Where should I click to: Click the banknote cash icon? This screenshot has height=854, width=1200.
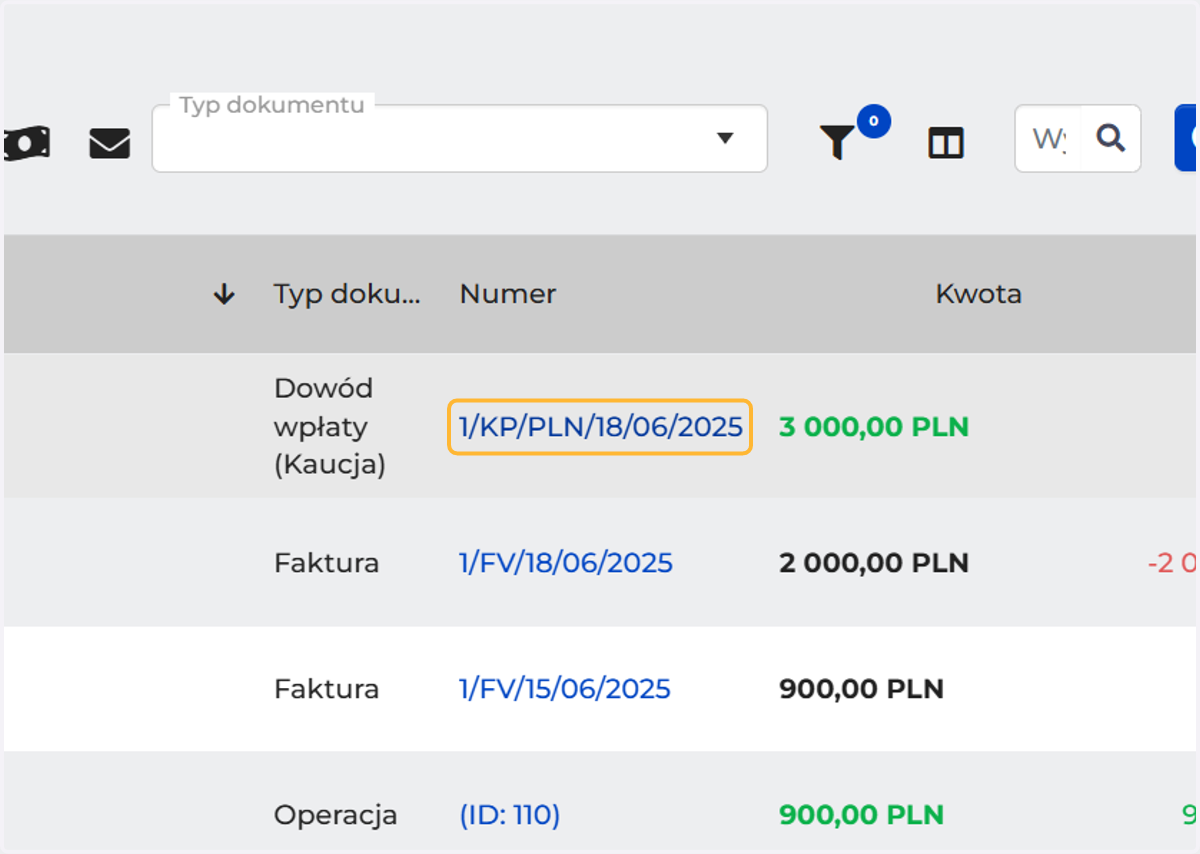pyautogui.click(x=26, y=143)
